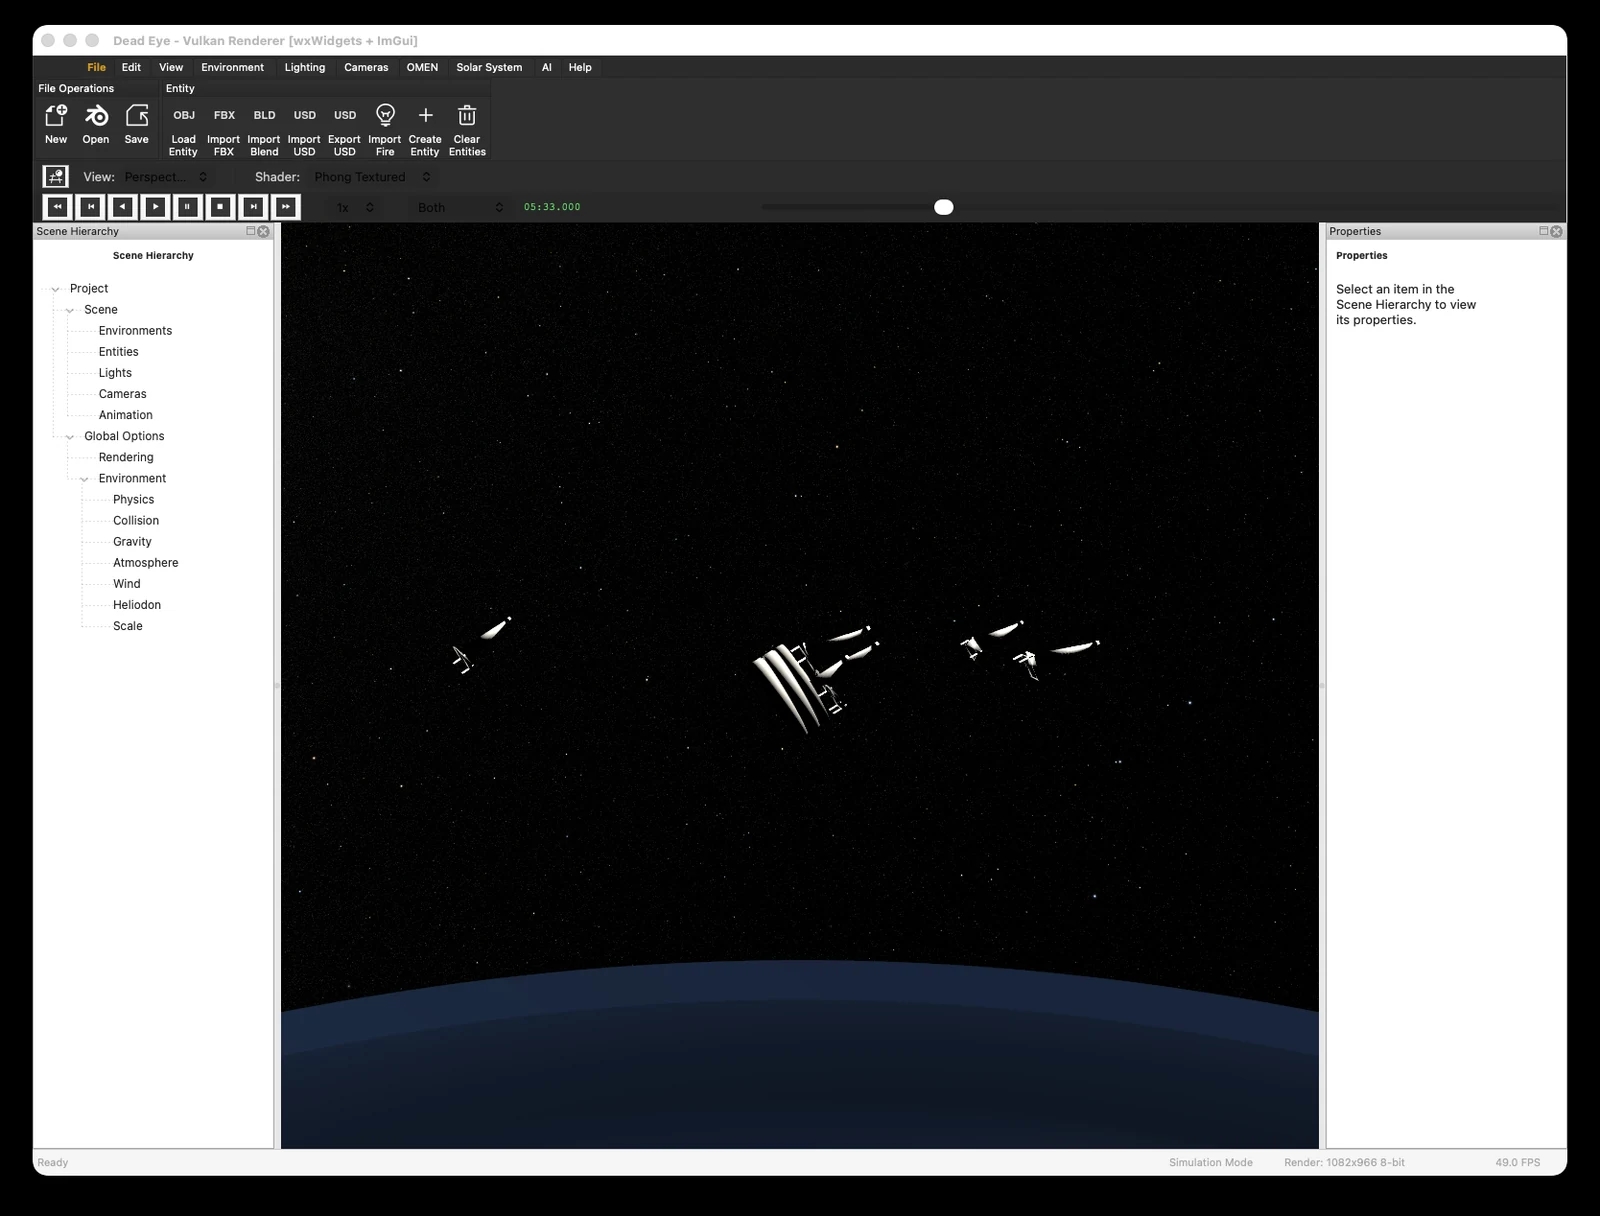Click the 49.0 FPS status text
1600x1216 pixels.
(1517, 1162)
